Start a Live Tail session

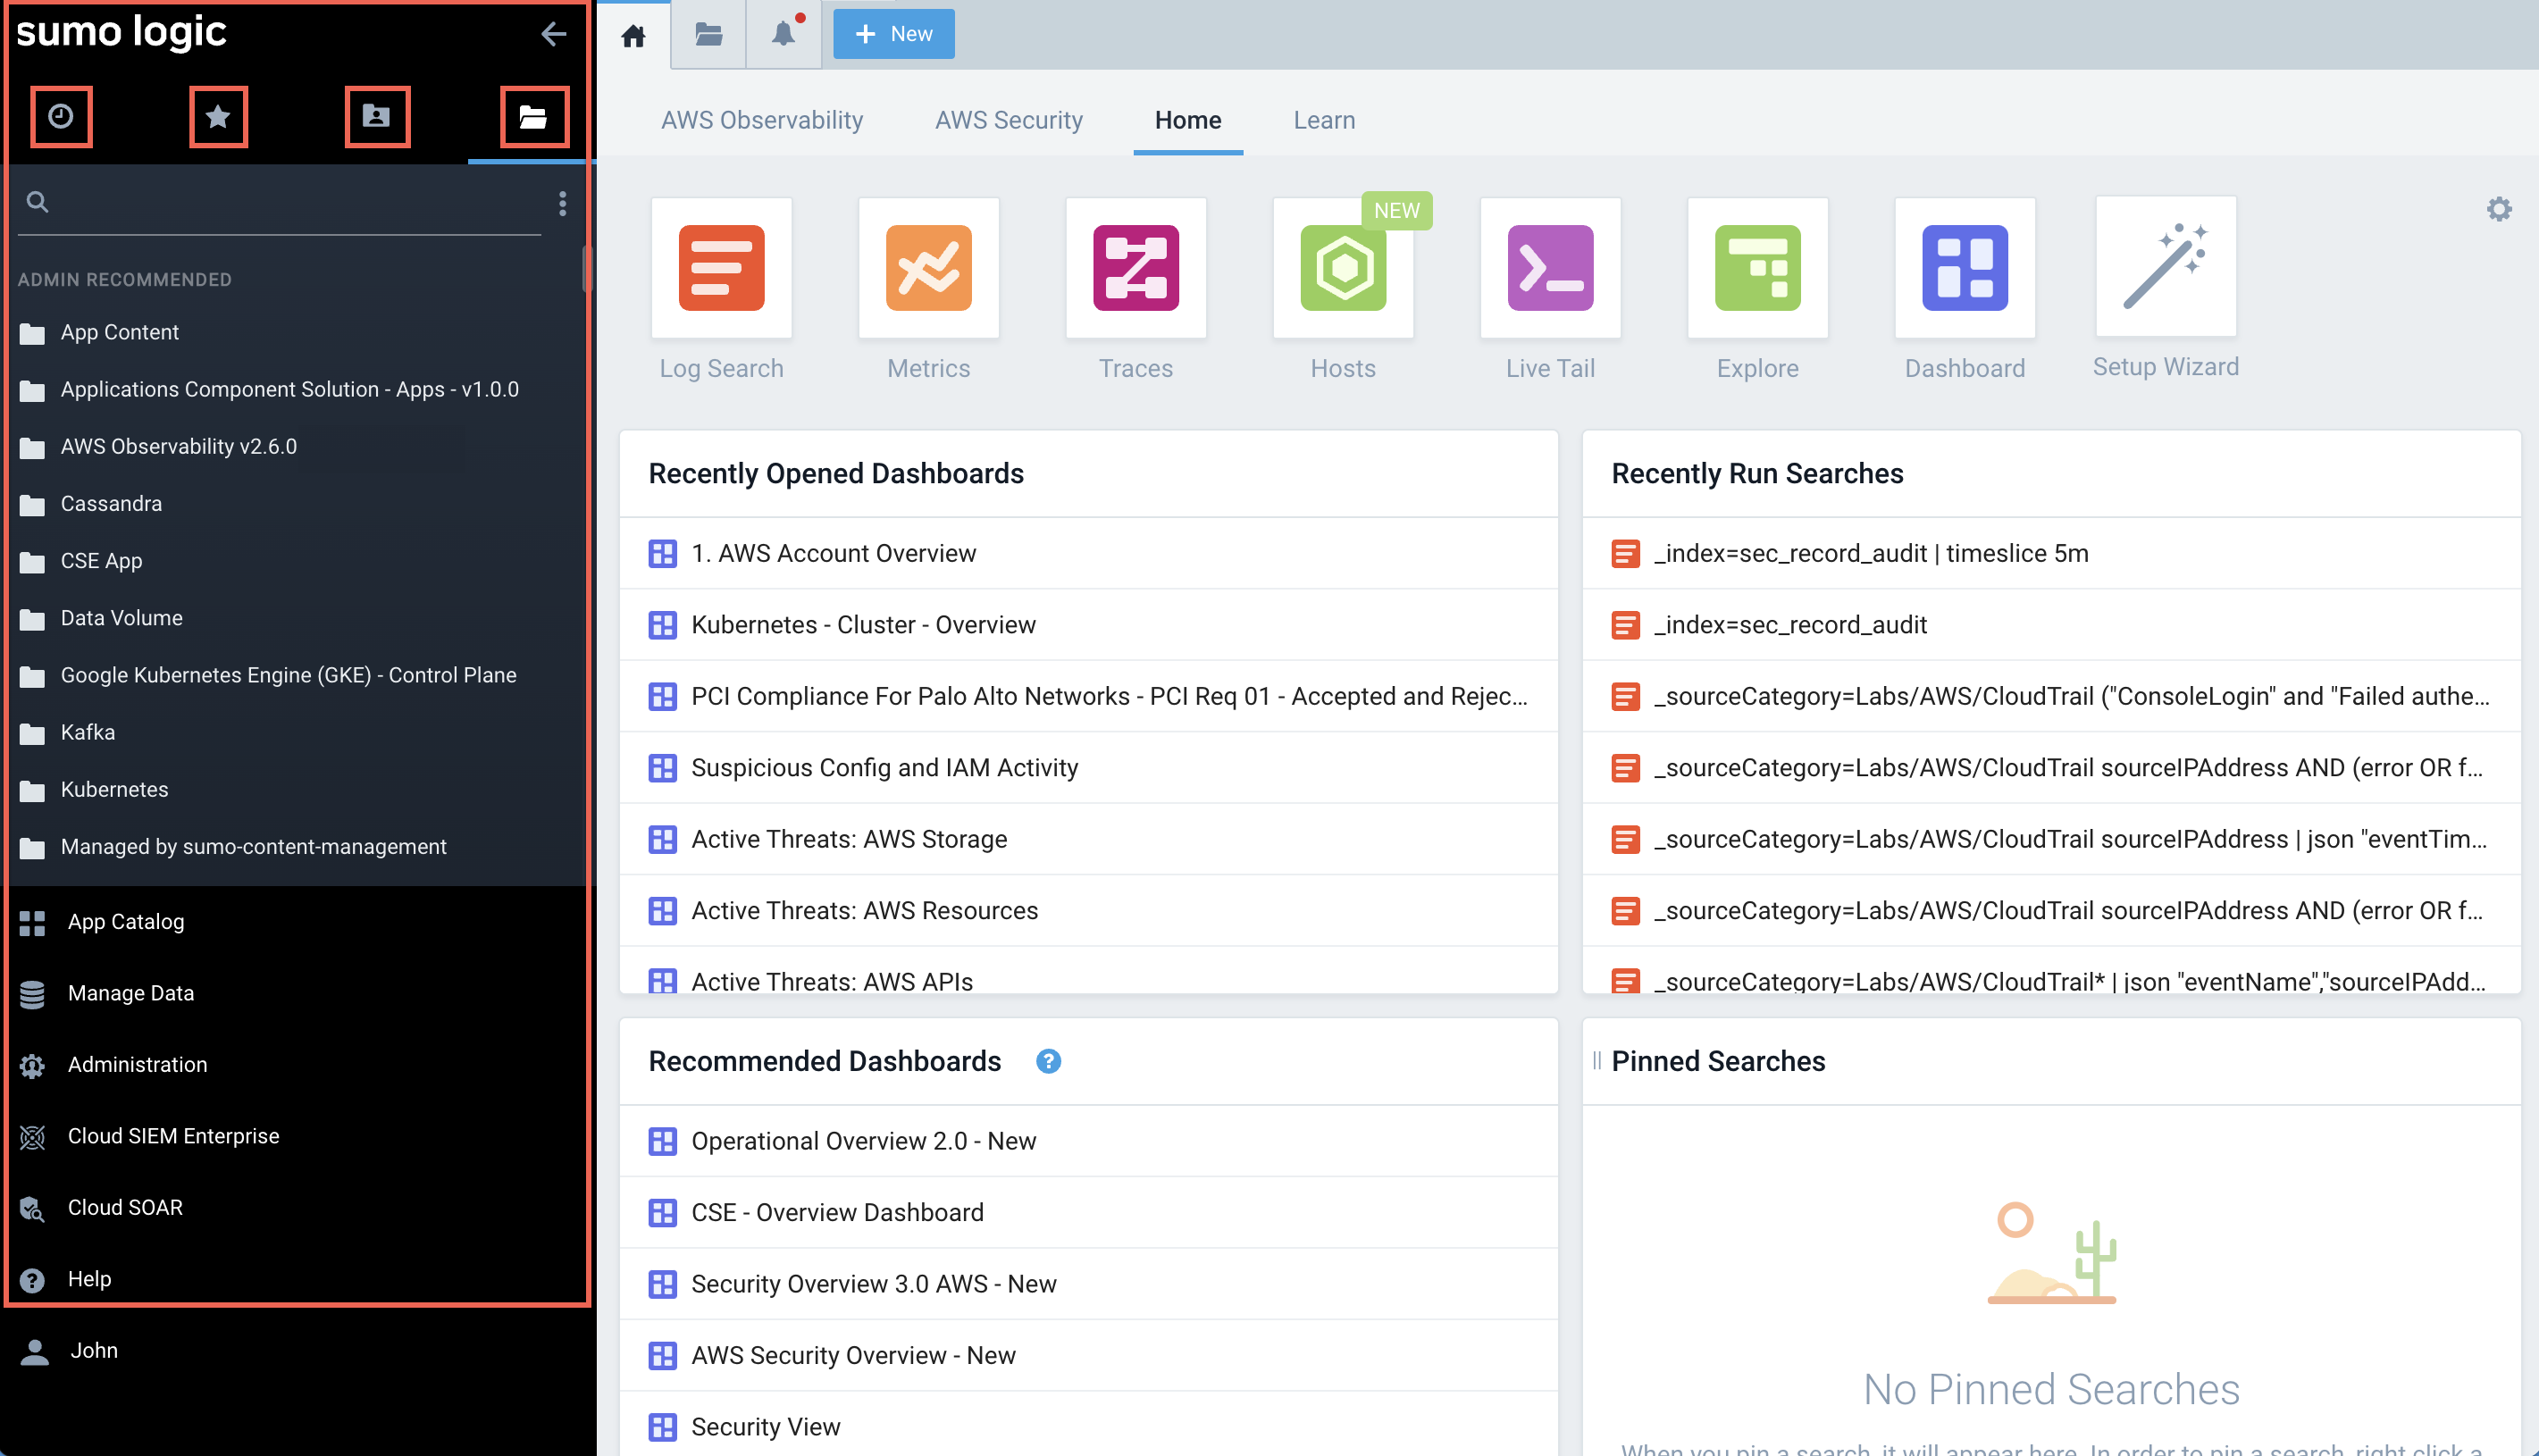click(1550, 268)
